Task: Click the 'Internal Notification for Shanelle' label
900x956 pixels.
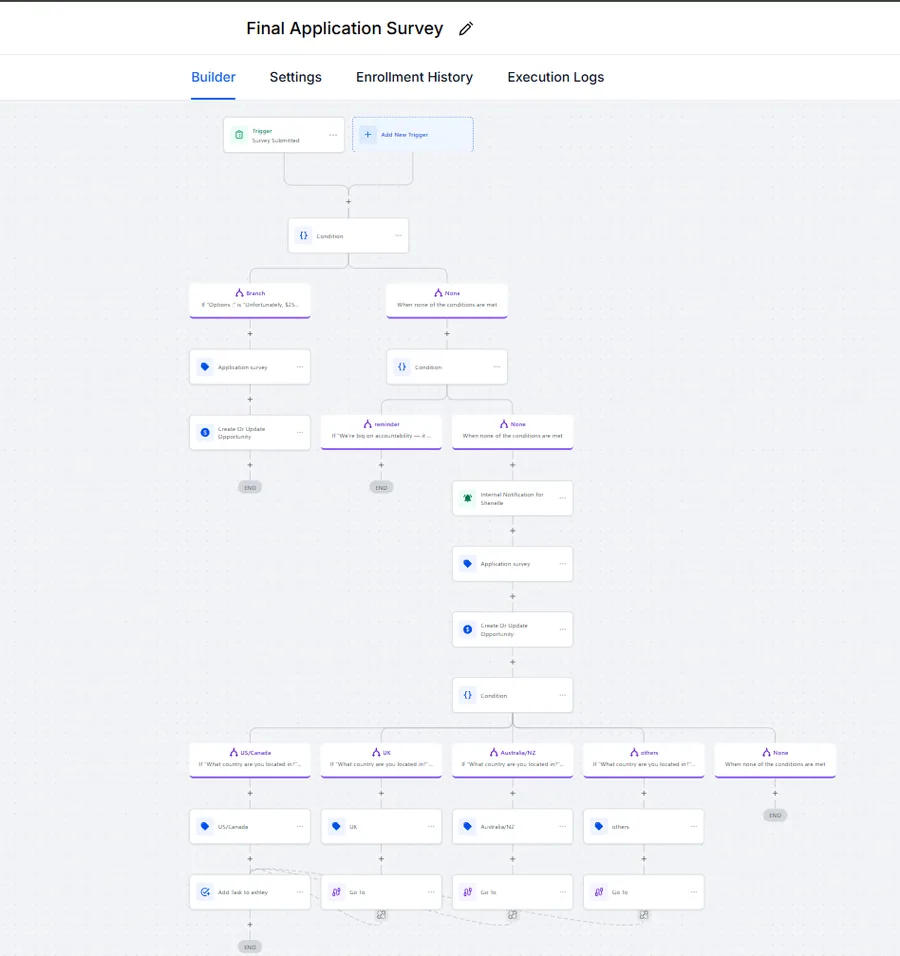Action: coord(512,499)
